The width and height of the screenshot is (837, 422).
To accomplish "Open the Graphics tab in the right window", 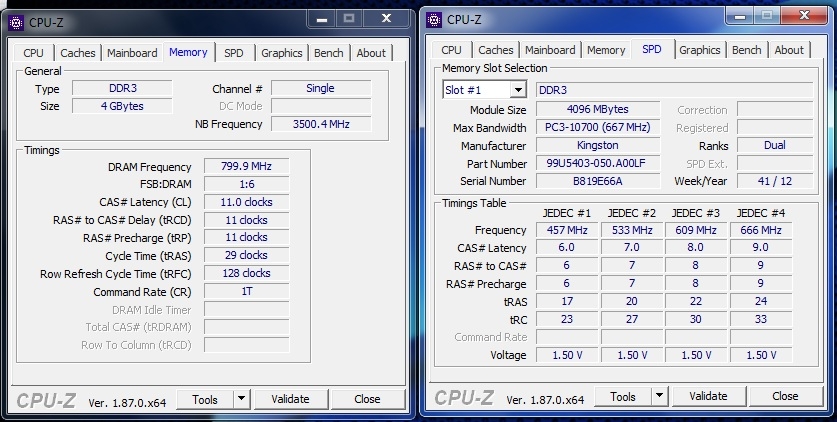I will click(x=700, y=50).
